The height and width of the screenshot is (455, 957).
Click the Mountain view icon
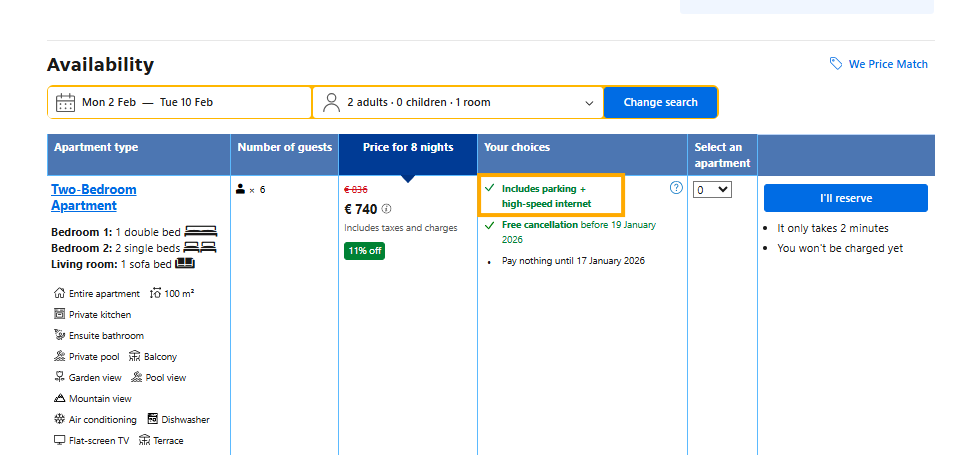click(x=59, y=398)
